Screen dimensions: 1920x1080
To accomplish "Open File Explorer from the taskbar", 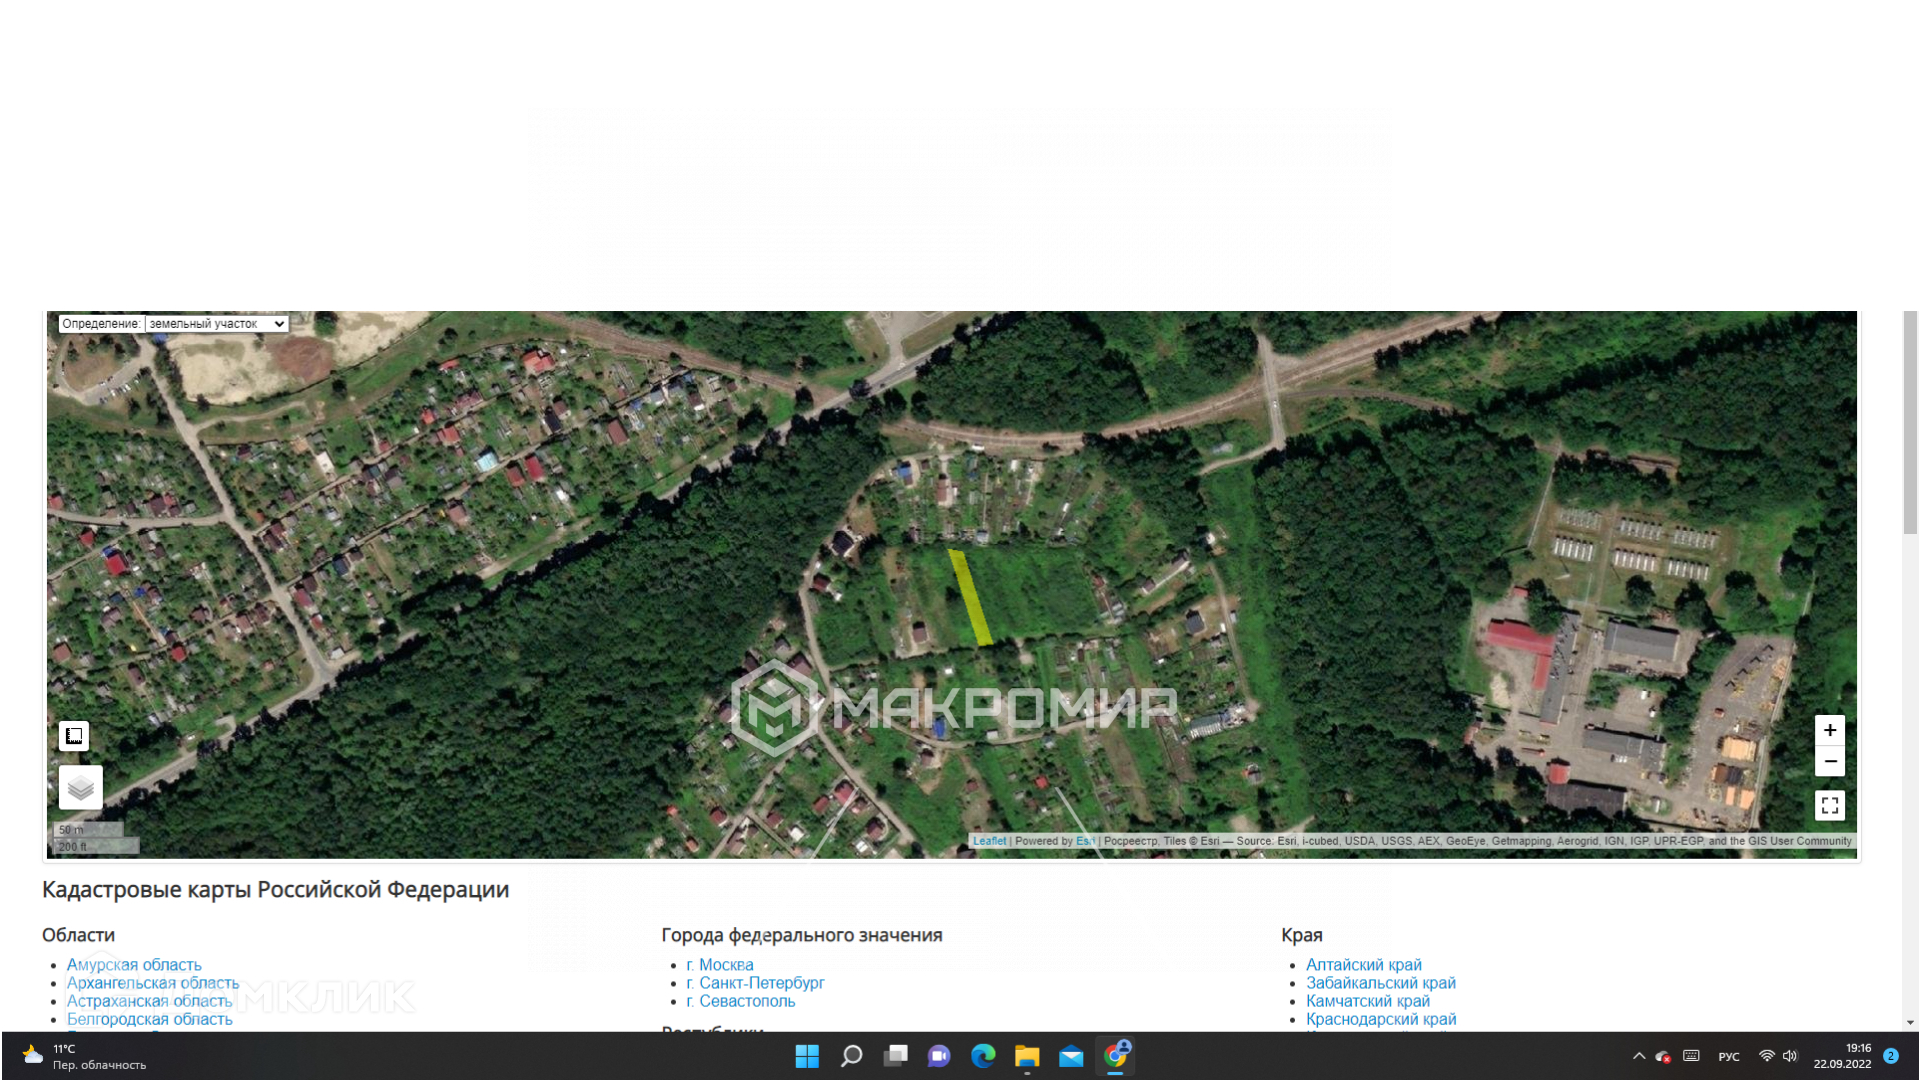I will (1027, 1056).
